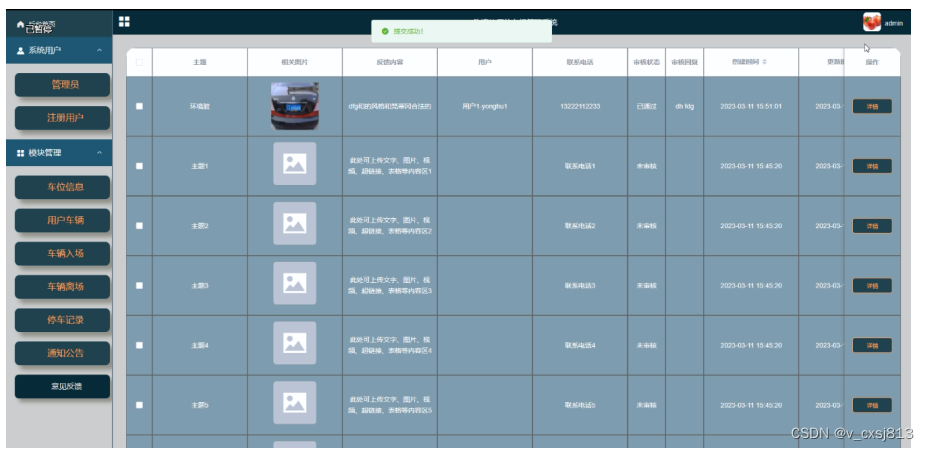Image resolution: width=929 pixels, height=451 pixels.
Task: Click 联系电话3 cell
Action: coord(580,286)
